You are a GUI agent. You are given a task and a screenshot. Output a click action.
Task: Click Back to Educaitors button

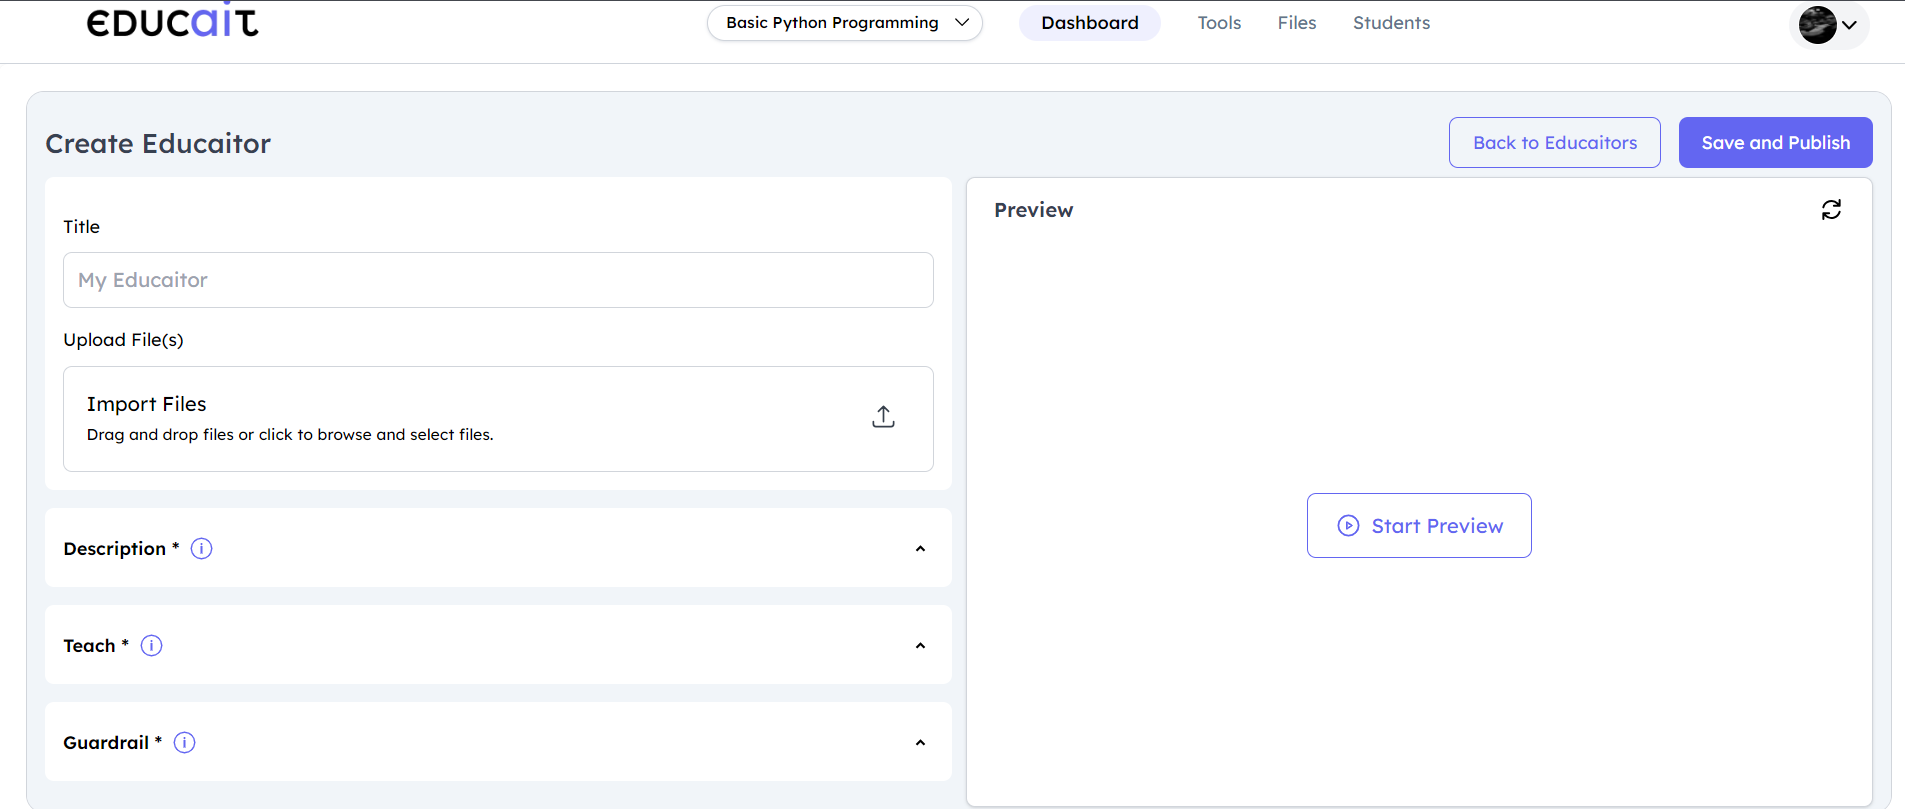[x=1554, y=143]
